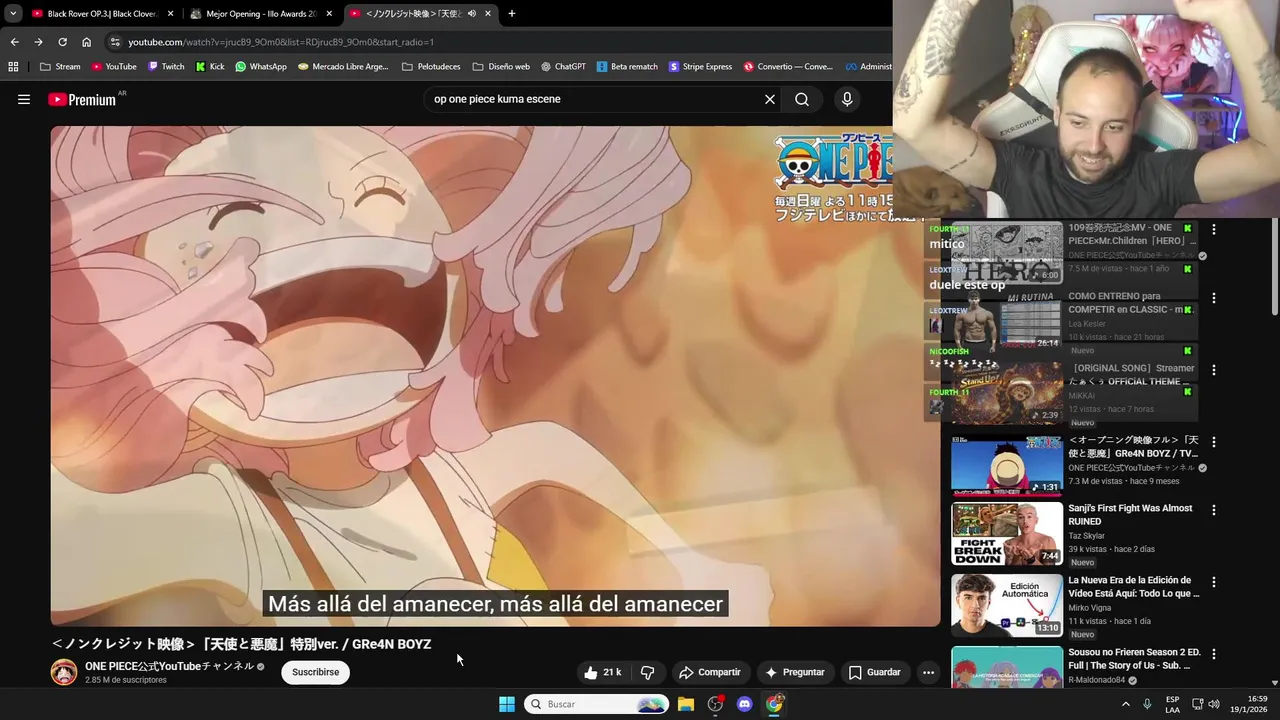Open Chrome from the taskbar
The image size is (1280, 720).
click(x=774, y=704)
